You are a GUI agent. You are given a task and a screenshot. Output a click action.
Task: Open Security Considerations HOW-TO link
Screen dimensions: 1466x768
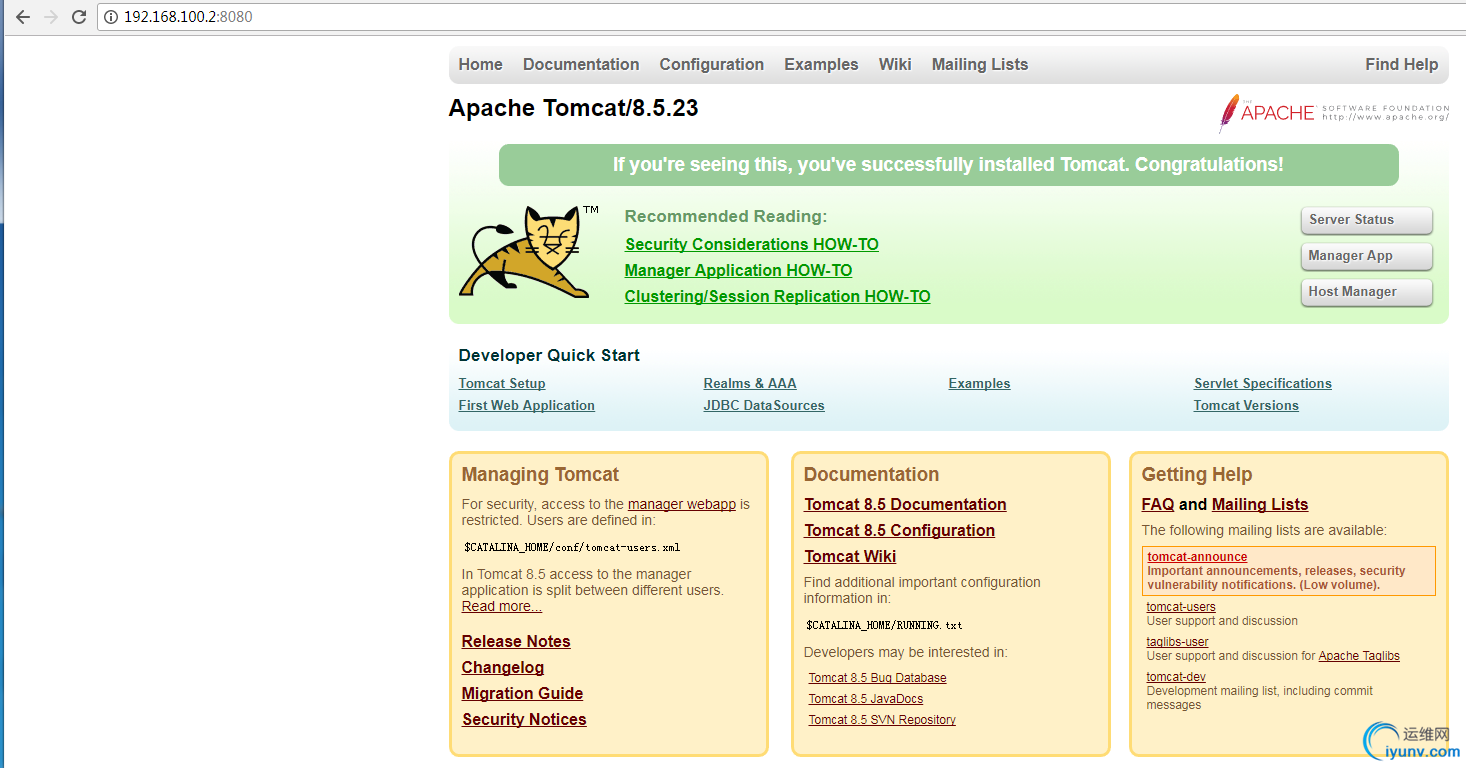pos(752,244)
